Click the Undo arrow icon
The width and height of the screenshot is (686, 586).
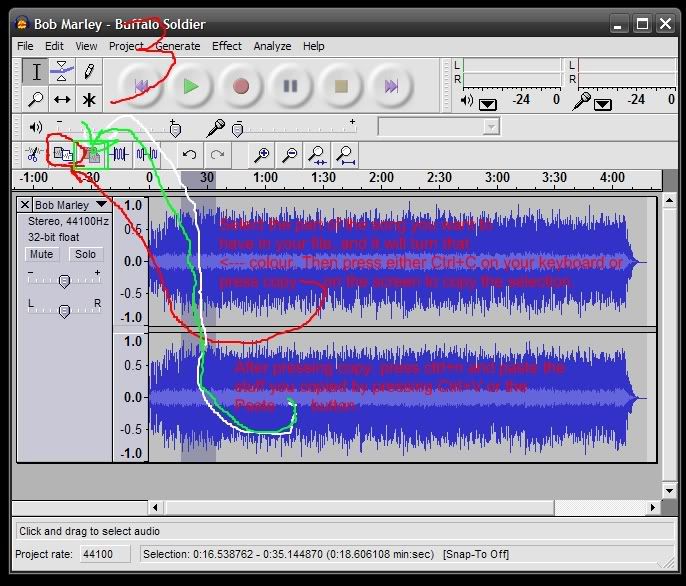189,154
